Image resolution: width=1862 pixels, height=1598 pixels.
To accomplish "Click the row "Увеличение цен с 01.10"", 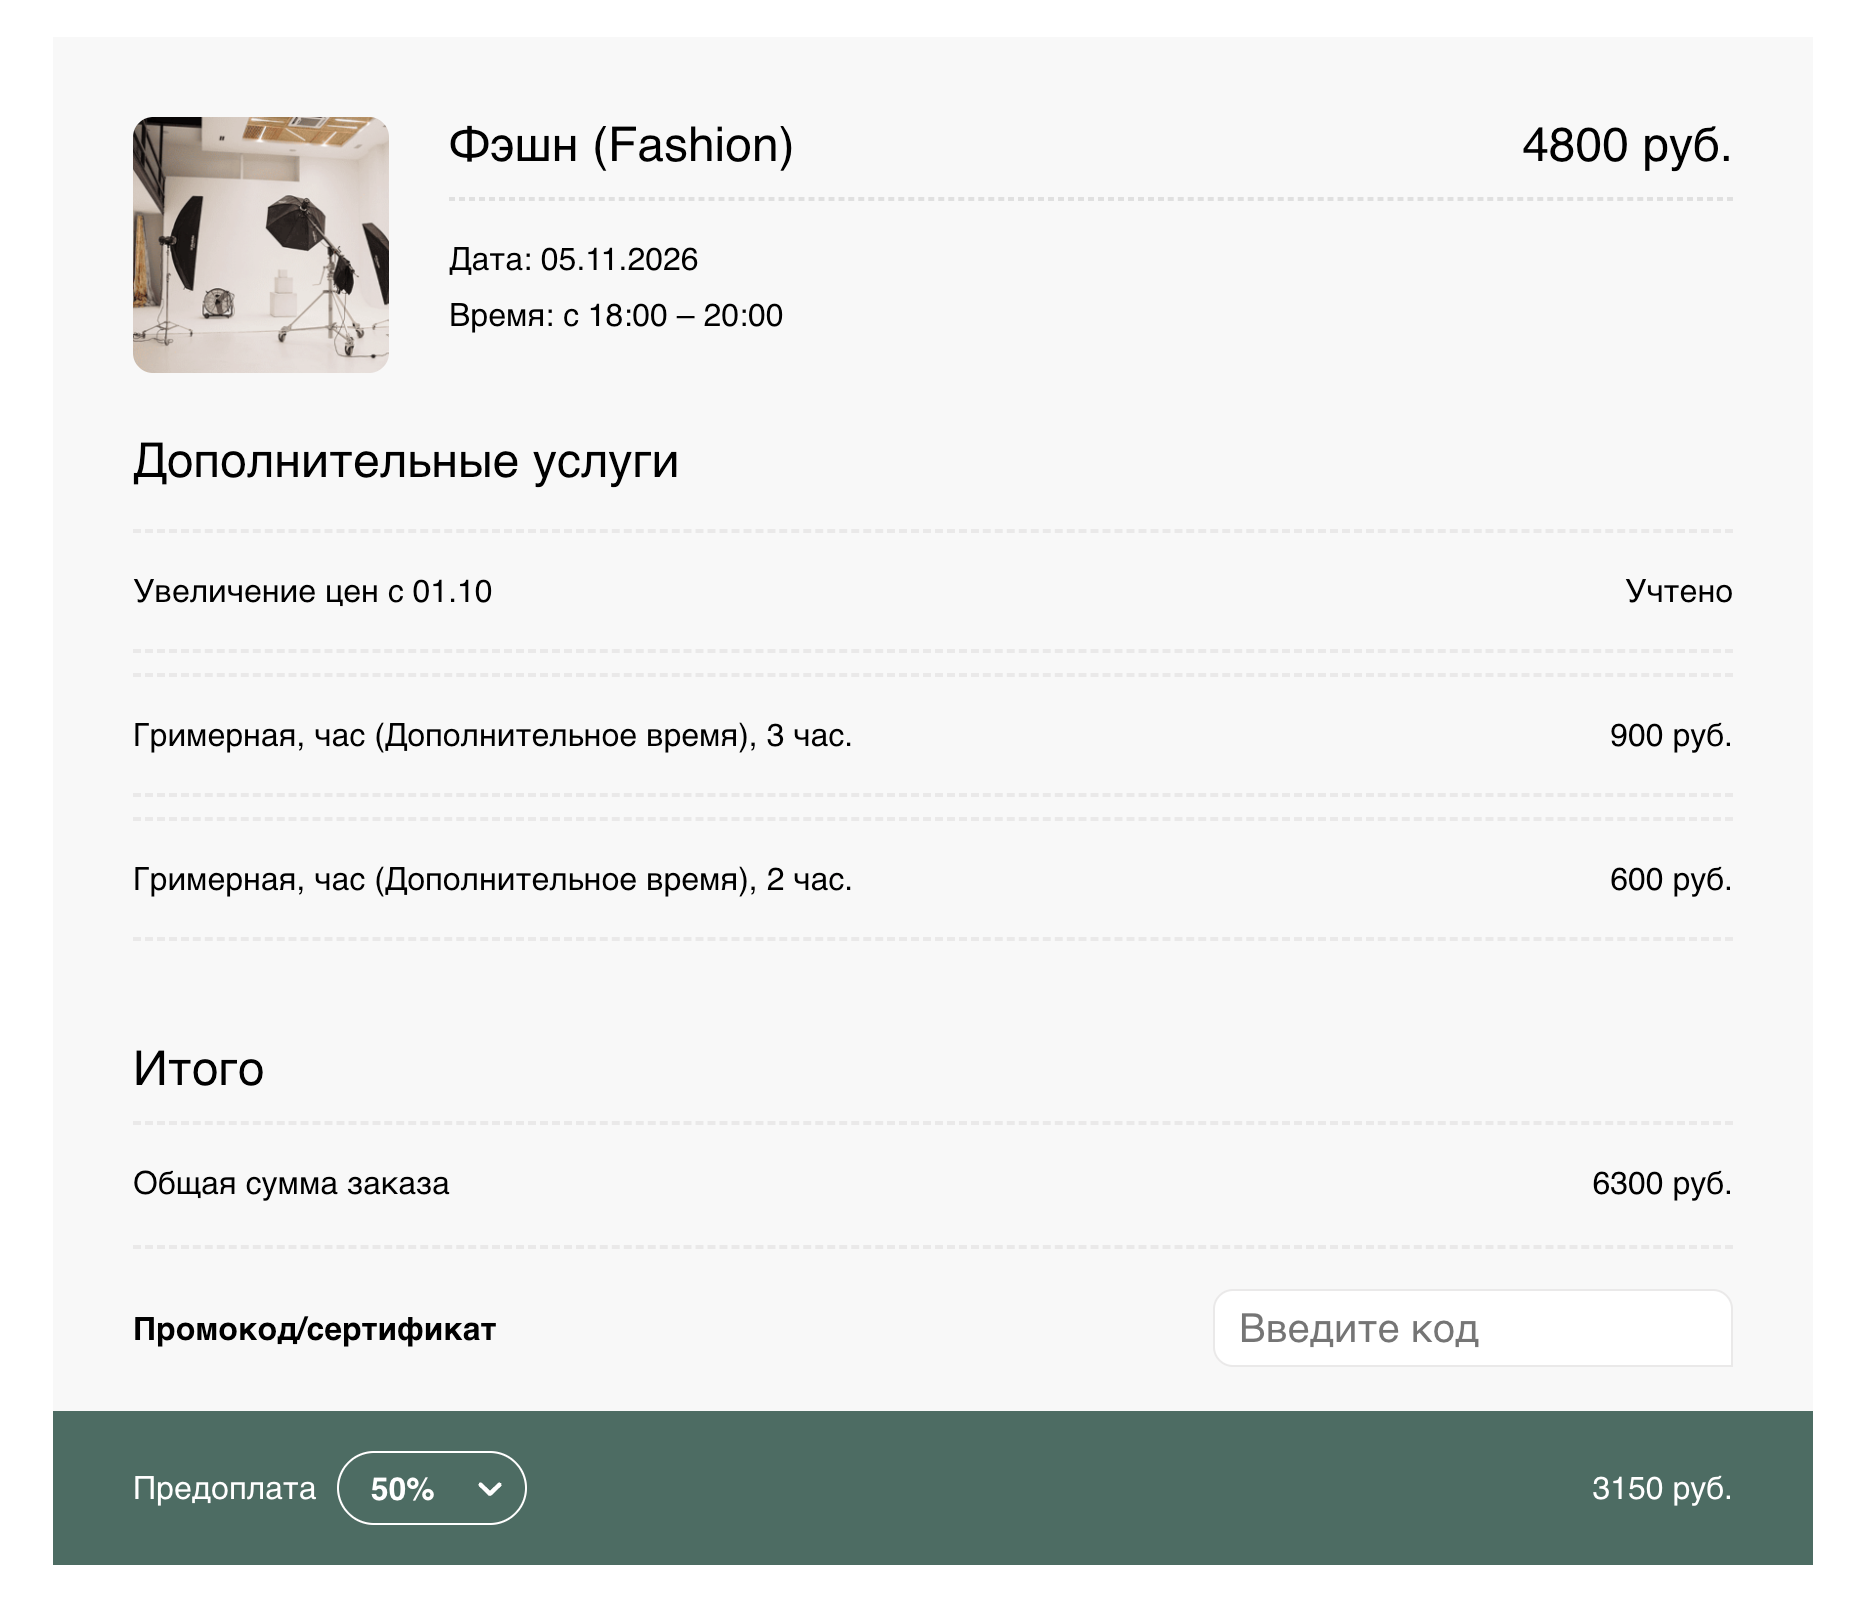I will point(932,591).
